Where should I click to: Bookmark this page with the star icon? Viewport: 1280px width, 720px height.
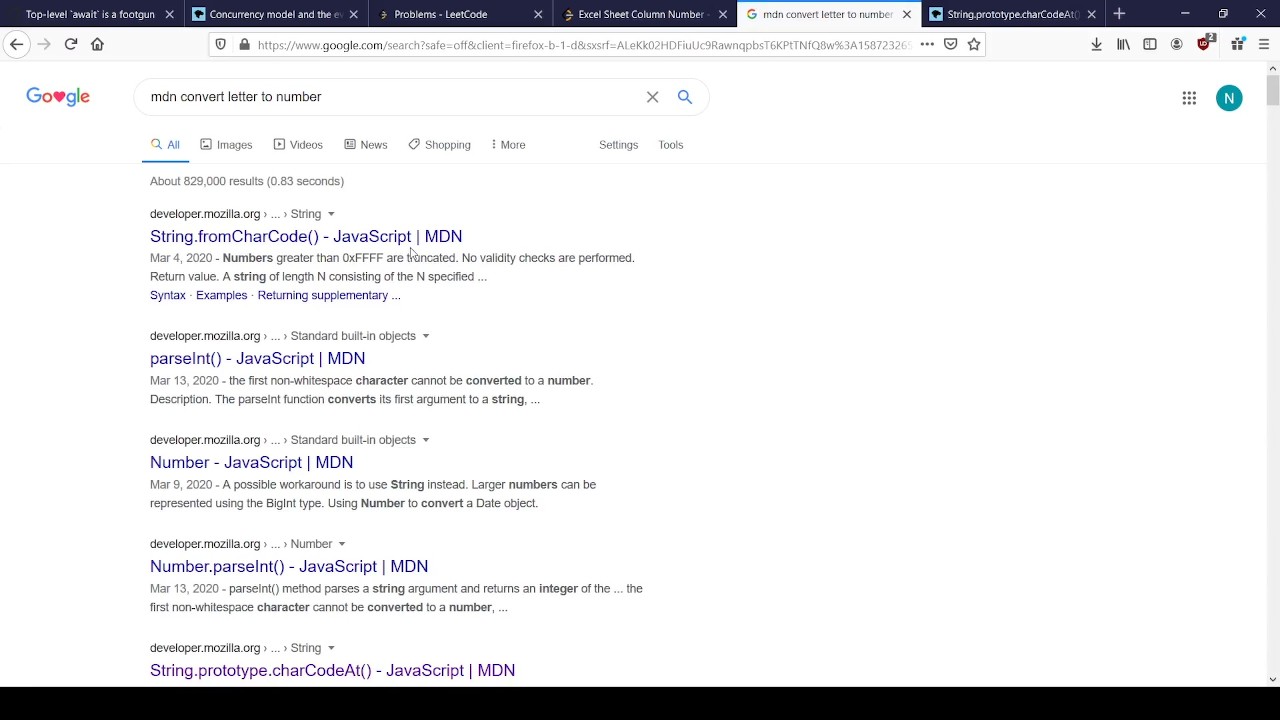(974, 44)
